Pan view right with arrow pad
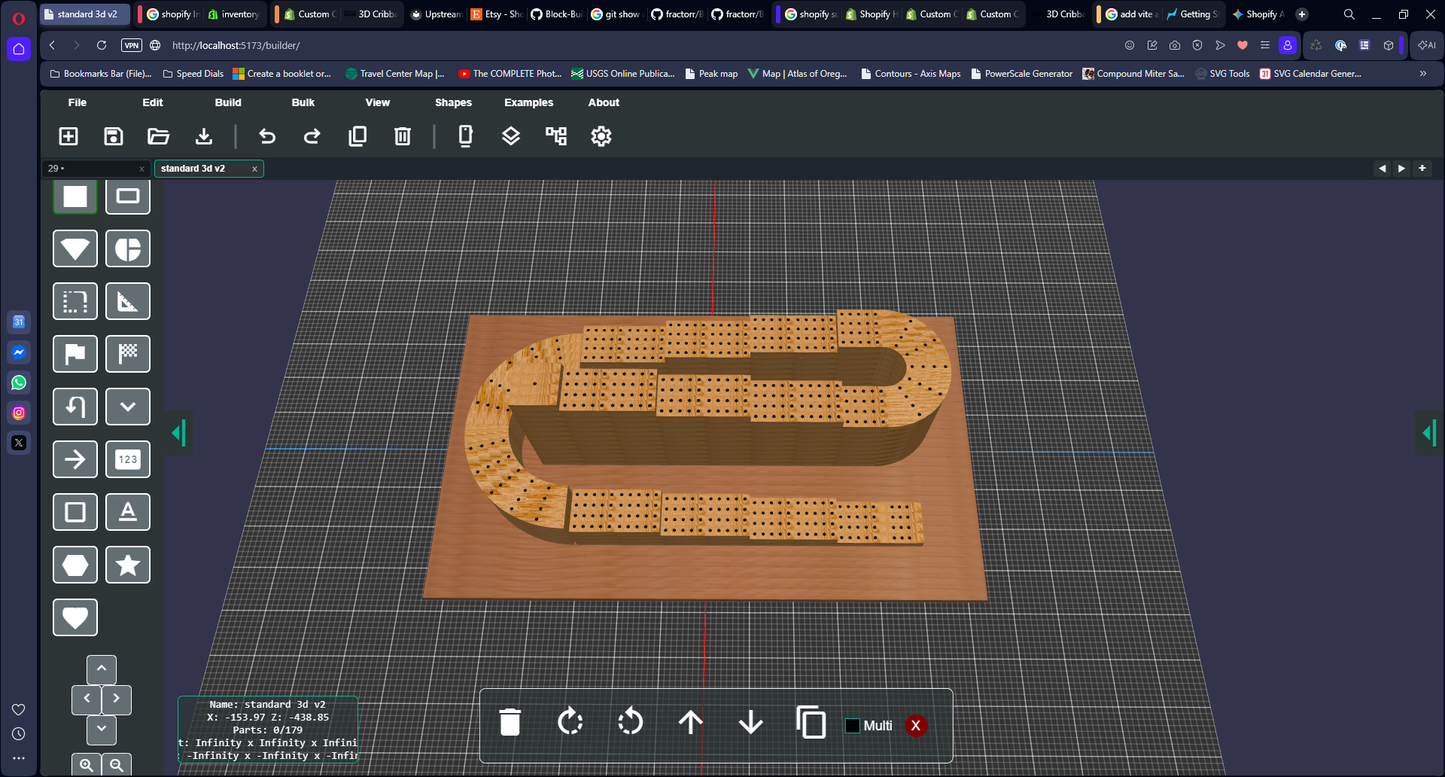Viewport: 1445px width, 777px height. point(117,699)
